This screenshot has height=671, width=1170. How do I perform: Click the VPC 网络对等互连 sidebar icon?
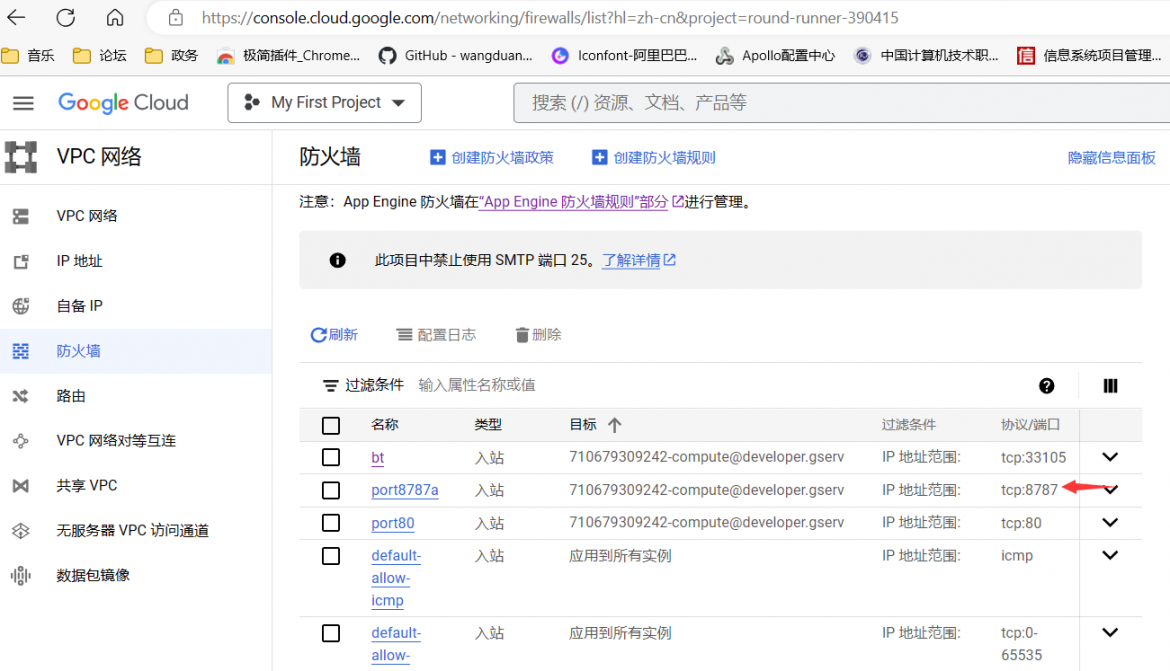point(21,441)
